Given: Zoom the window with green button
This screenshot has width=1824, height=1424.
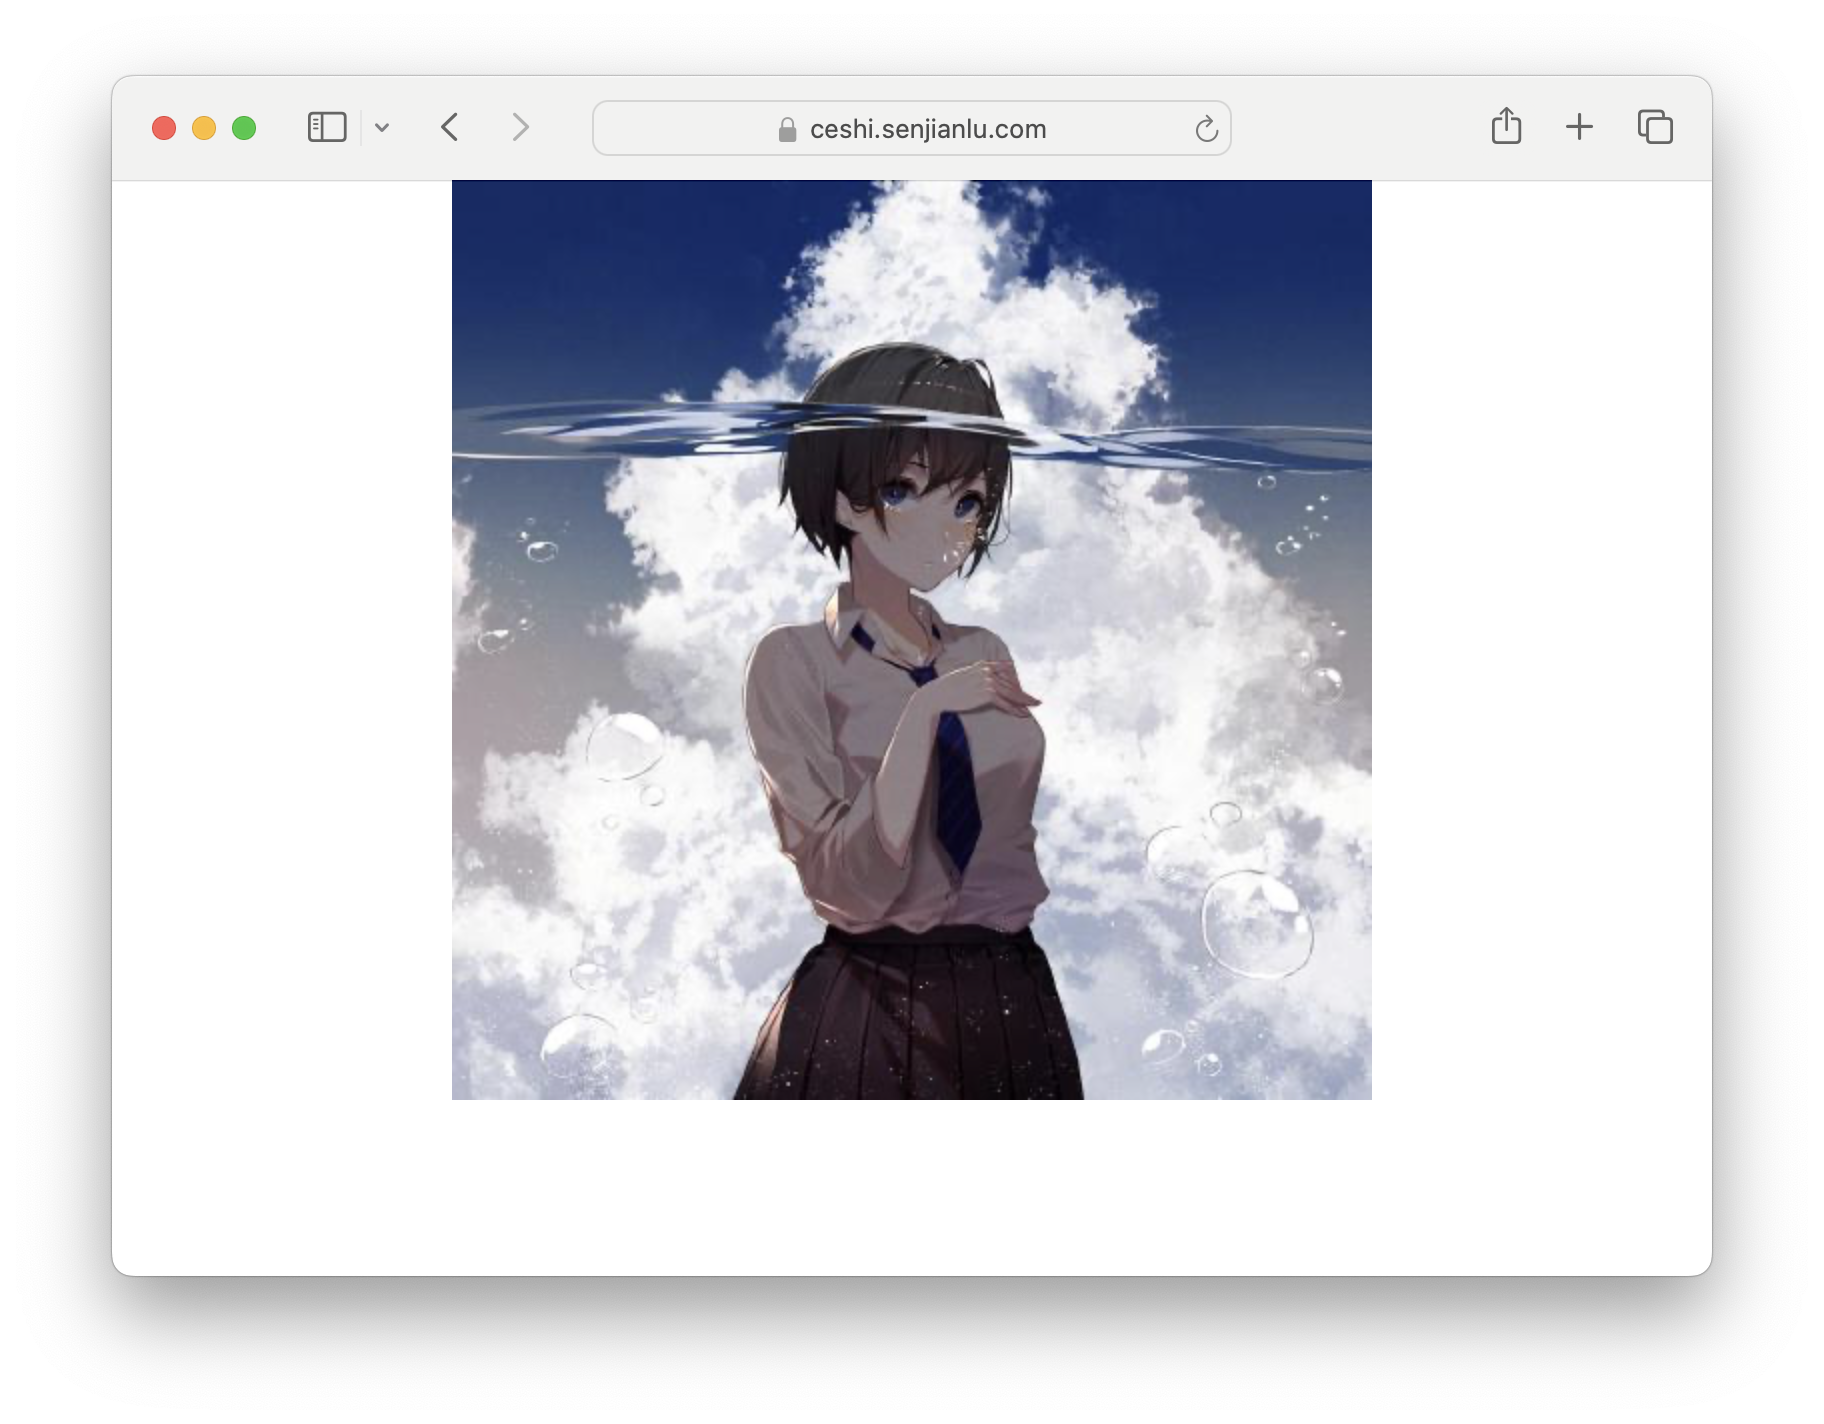Looking at the screenshot, I should (x=244, y=128).
